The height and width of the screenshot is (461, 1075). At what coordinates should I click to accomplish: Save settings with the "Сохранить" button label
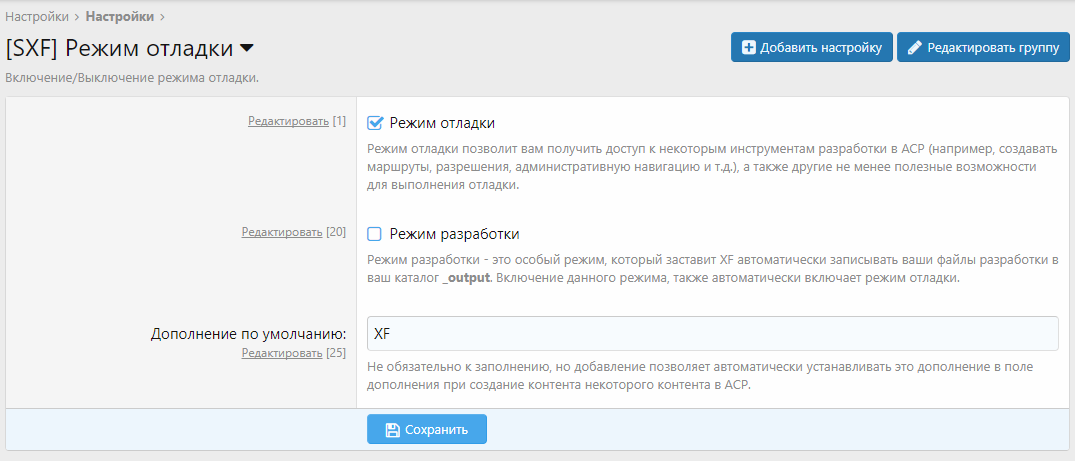[x=436, y=430]
